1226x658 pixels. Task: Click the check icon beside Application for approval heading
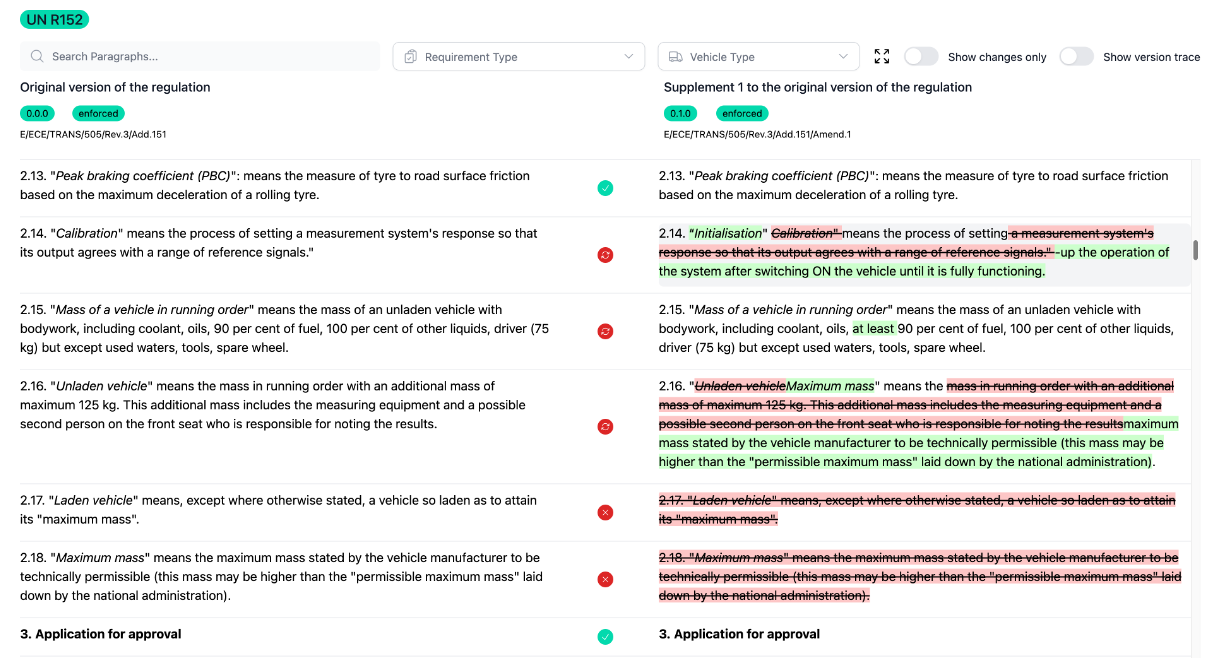[x=605, y=637]
